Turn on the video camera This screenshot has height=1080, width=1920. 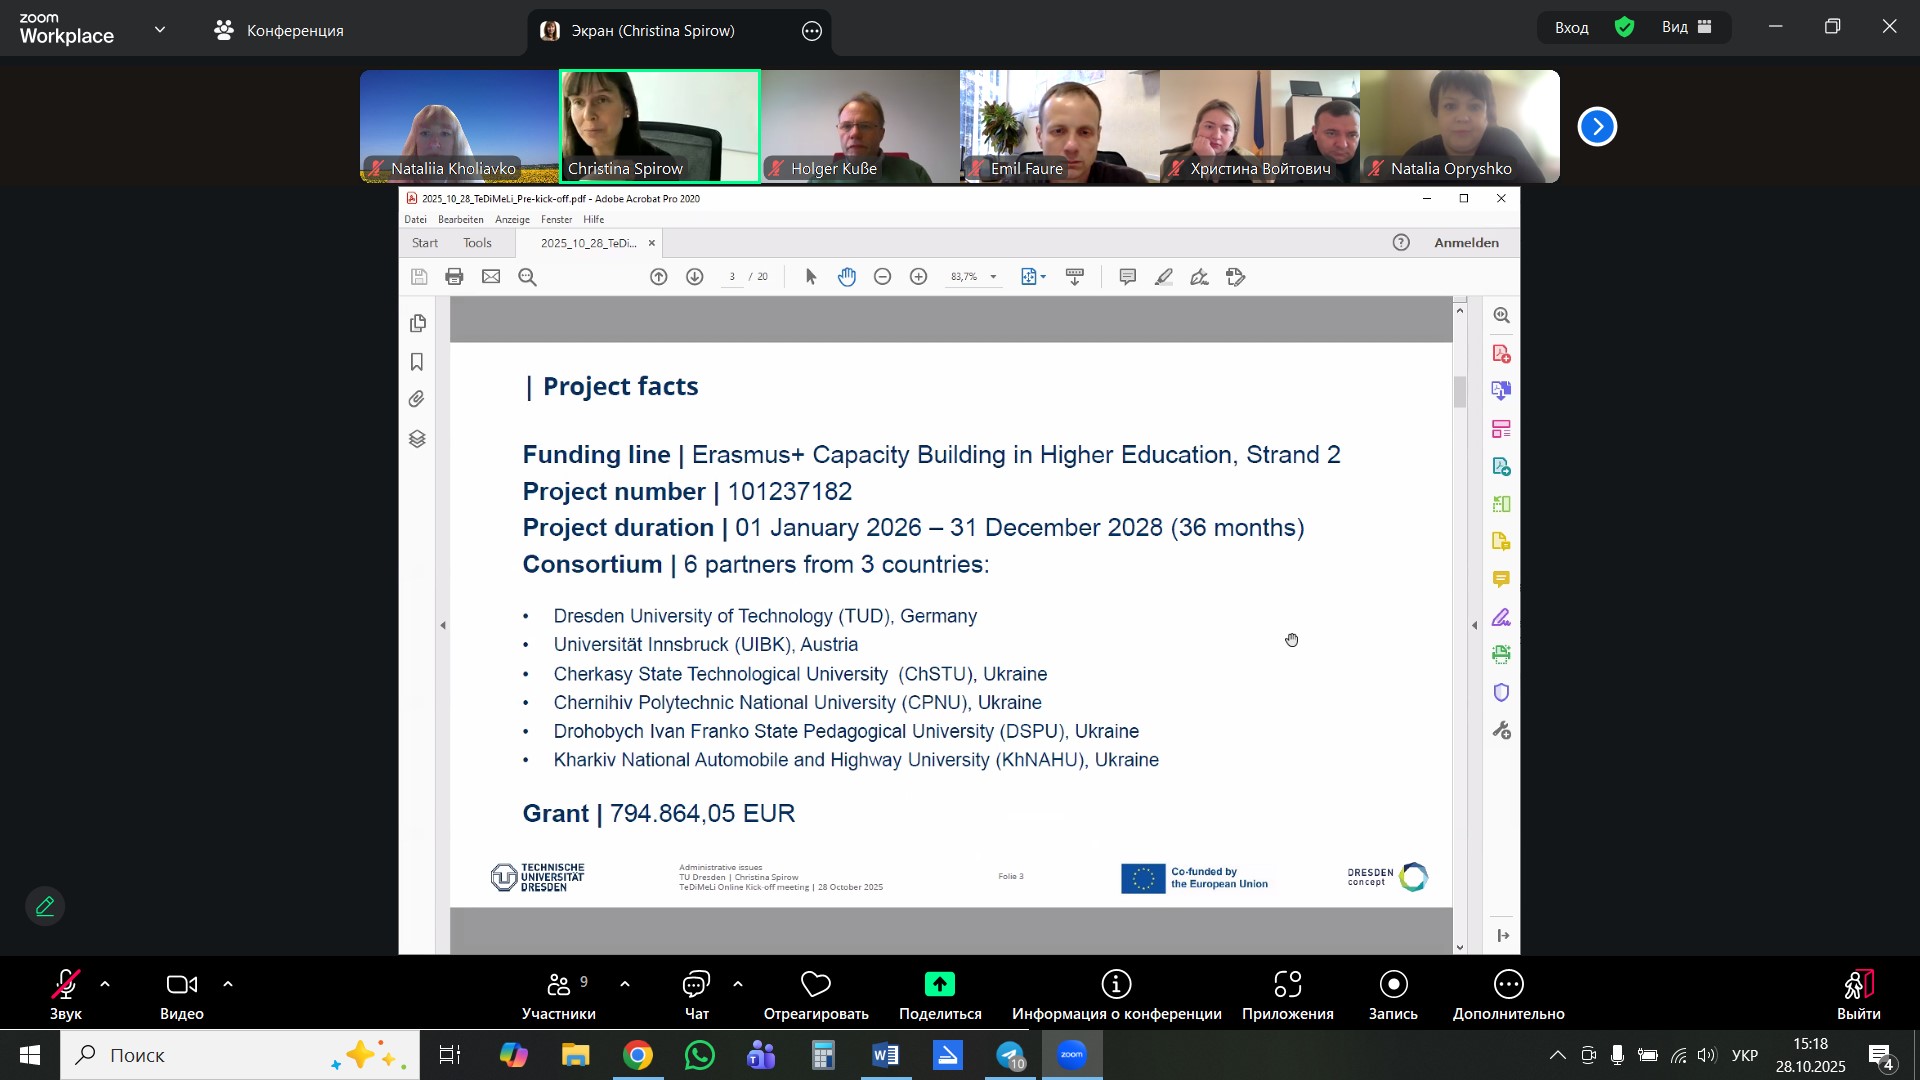point(181,995)
